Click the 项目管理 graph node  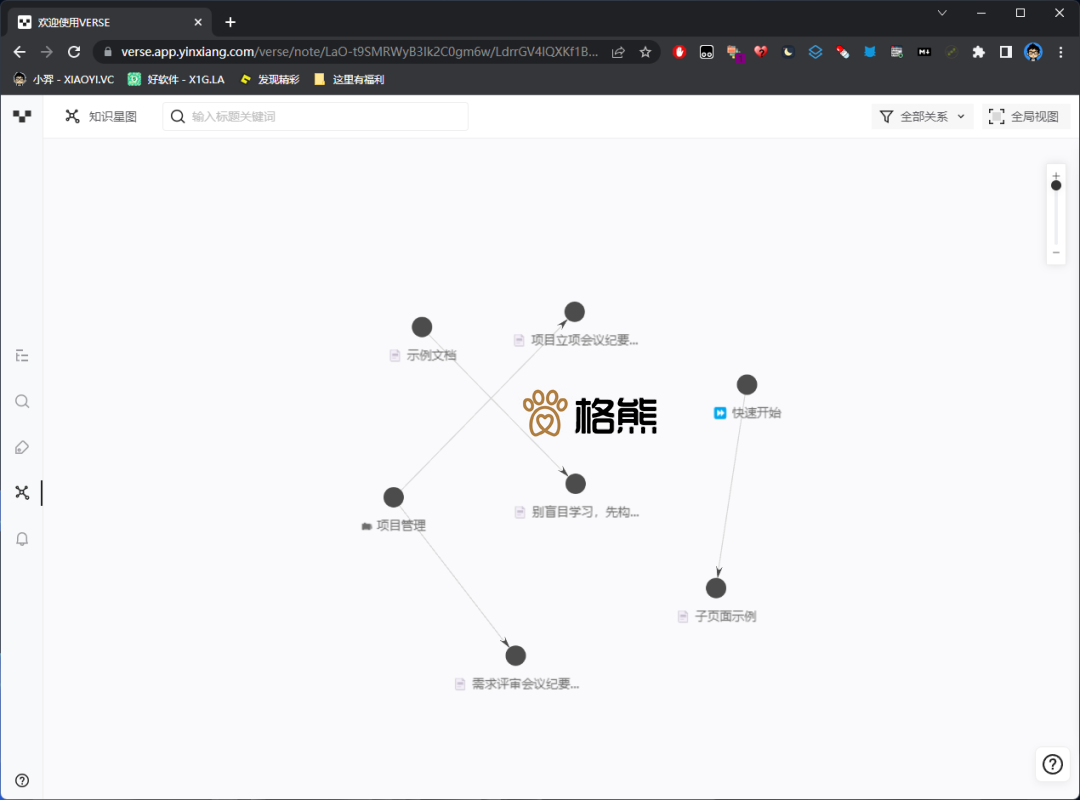click(393, 497)
